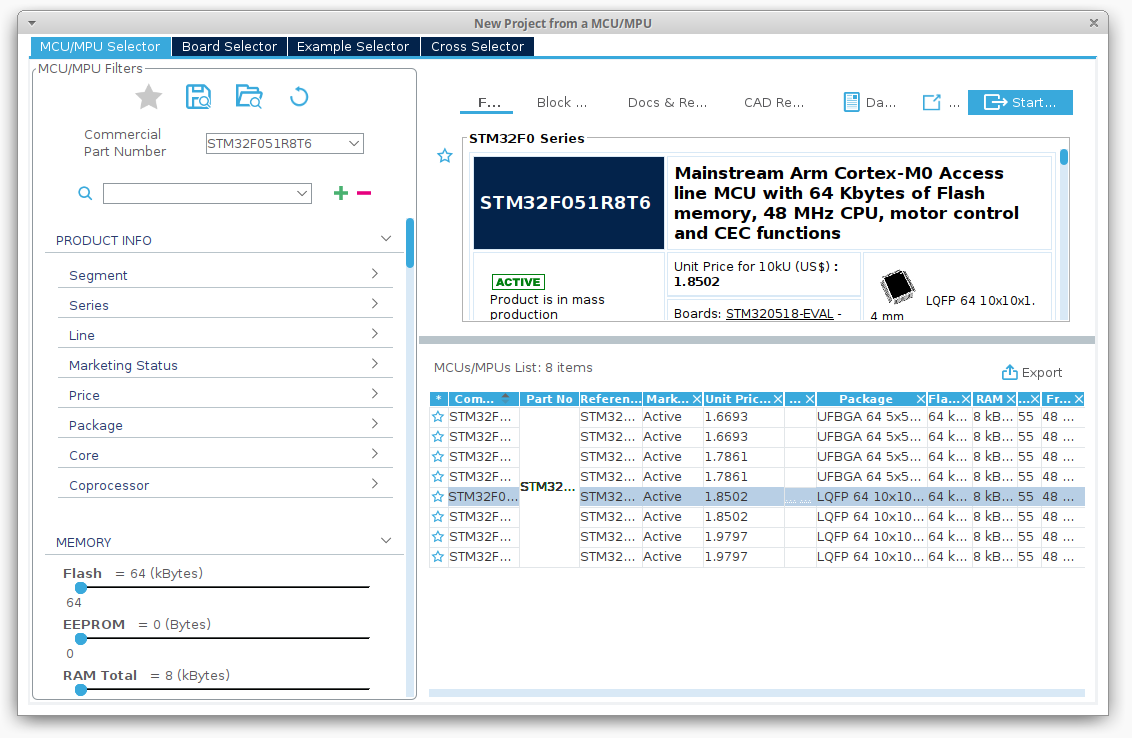
Task: Switch to the Cross Selector tab
Action: 477,46
